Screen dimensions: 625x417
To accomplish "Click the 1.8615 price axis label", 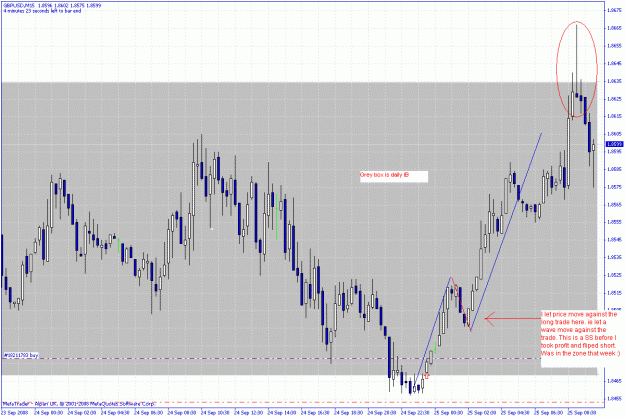I will click(615, 116).
